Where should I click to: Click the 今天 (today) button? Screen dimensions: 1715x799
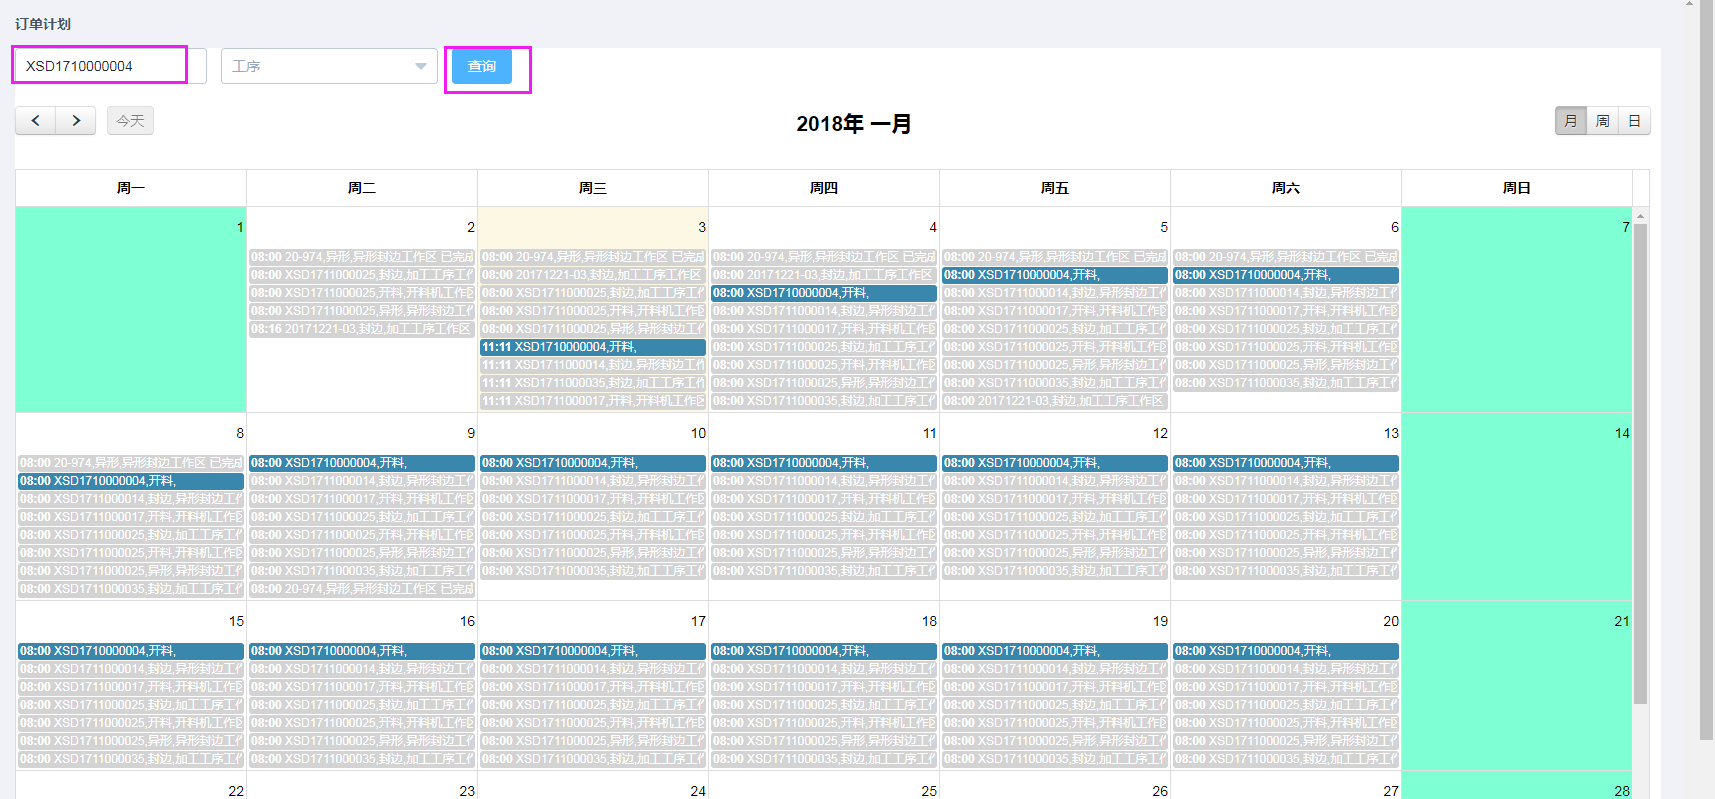click(x=130, y=121)
